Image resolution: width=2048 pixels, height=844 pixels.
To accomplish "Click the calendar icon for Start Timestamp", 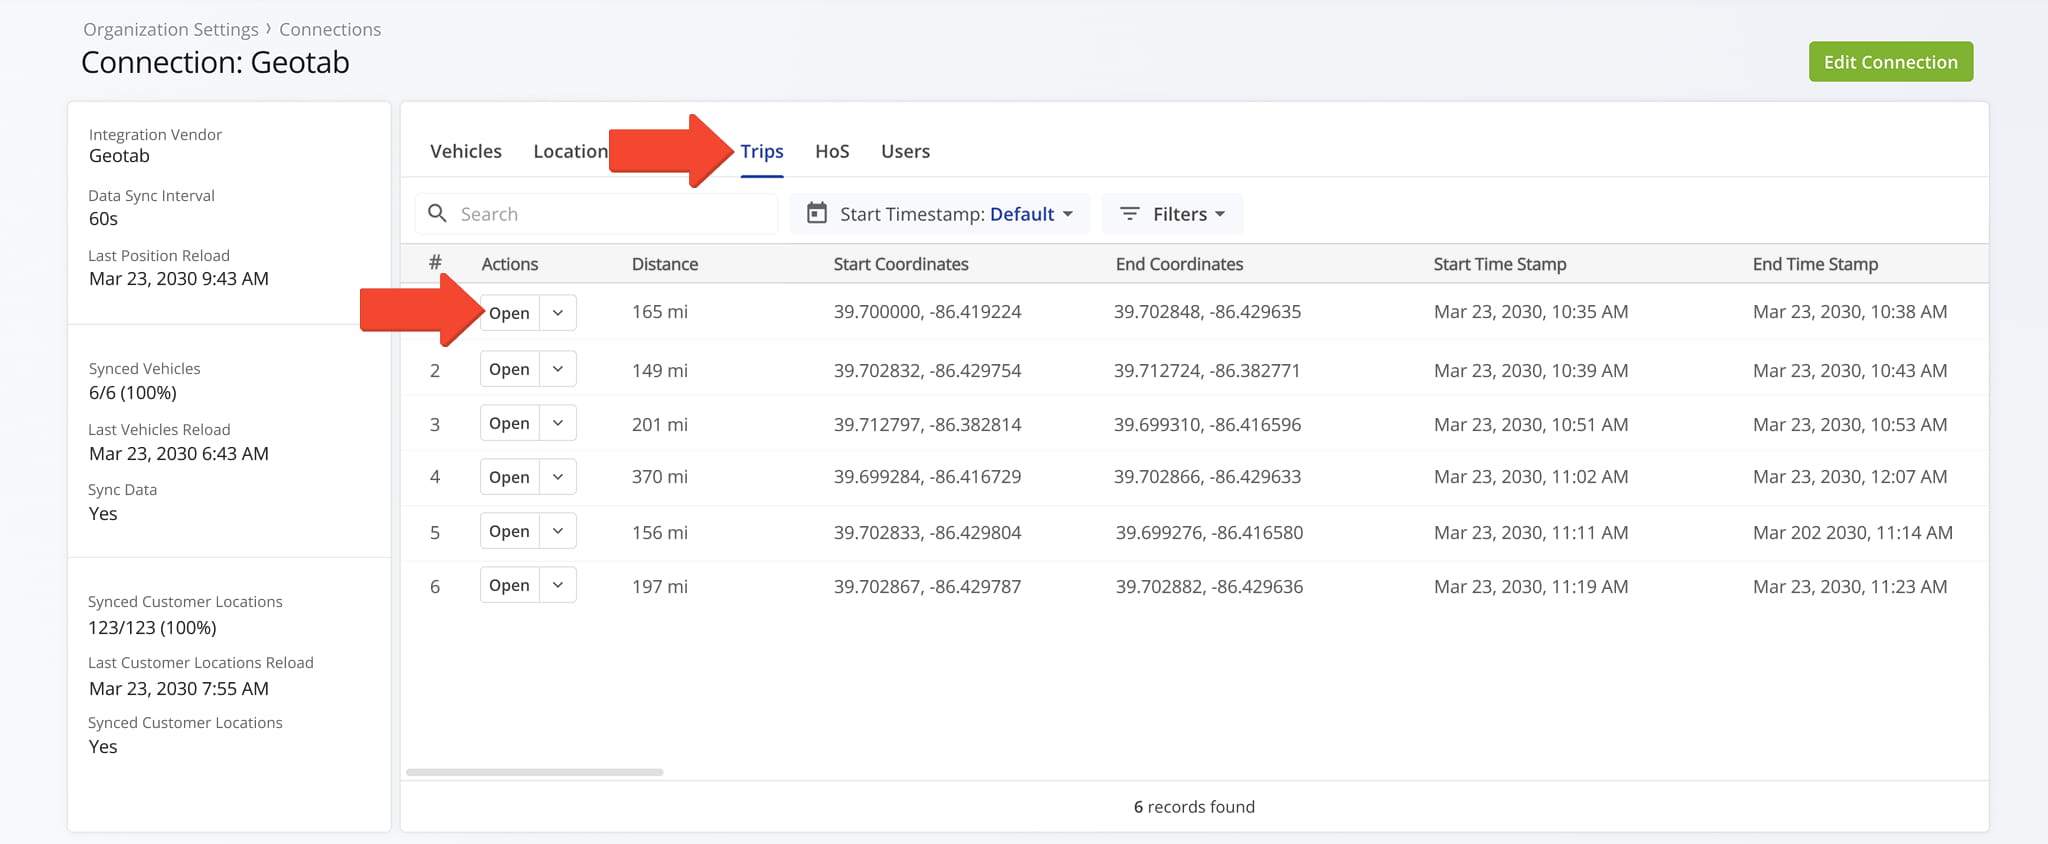I will pyautogui.click(x=817, y=213).
